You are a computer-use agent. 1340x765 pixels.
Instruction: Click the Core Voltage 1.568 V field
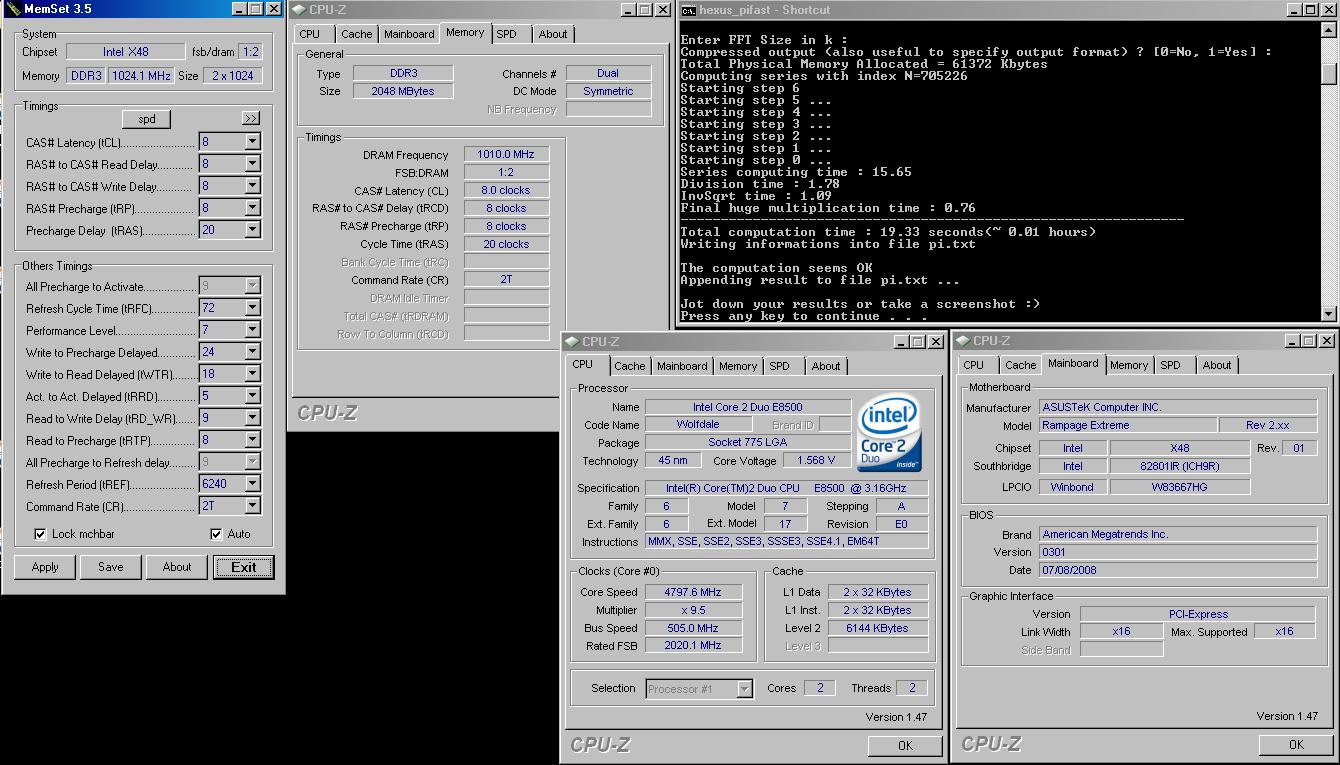[x=816, y=461]
